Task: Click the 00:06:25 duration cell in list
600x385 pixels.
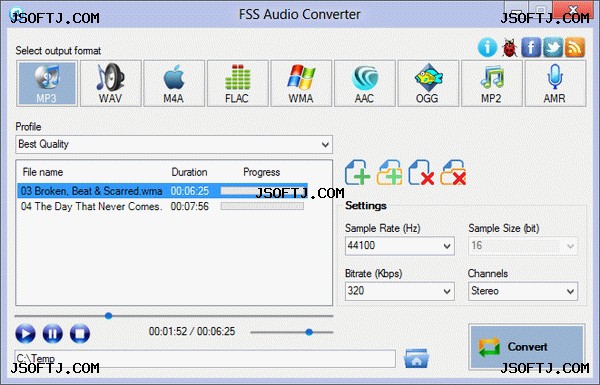Action: 190,191
